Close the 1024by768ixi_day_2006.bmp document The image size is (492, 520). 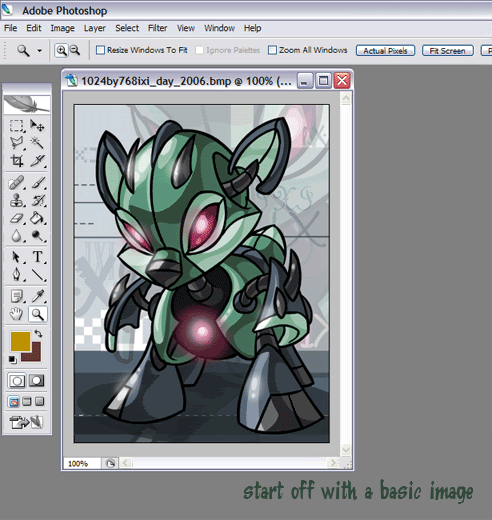(342, 81)
